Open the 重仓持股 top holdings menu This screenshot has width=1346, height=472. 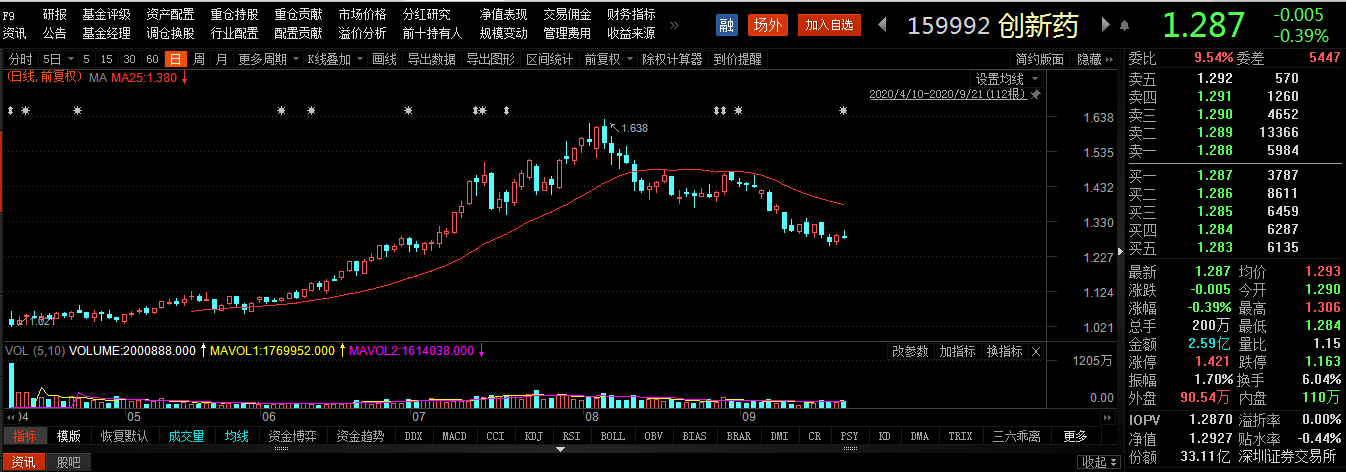(x=234, y=15)
